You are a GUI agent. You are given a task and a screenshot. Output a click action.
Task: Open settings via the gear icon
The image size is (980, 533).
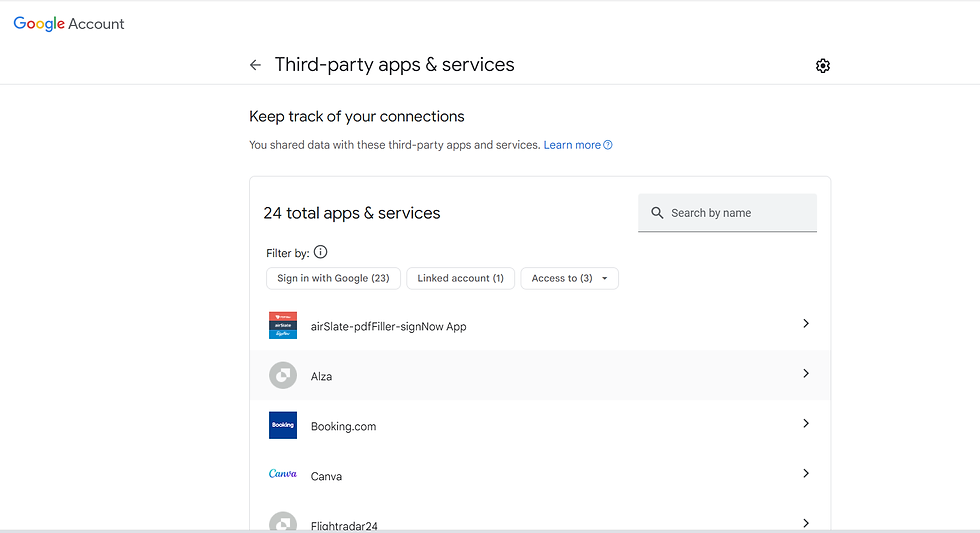pyautogui.click(x=822, y=66)
